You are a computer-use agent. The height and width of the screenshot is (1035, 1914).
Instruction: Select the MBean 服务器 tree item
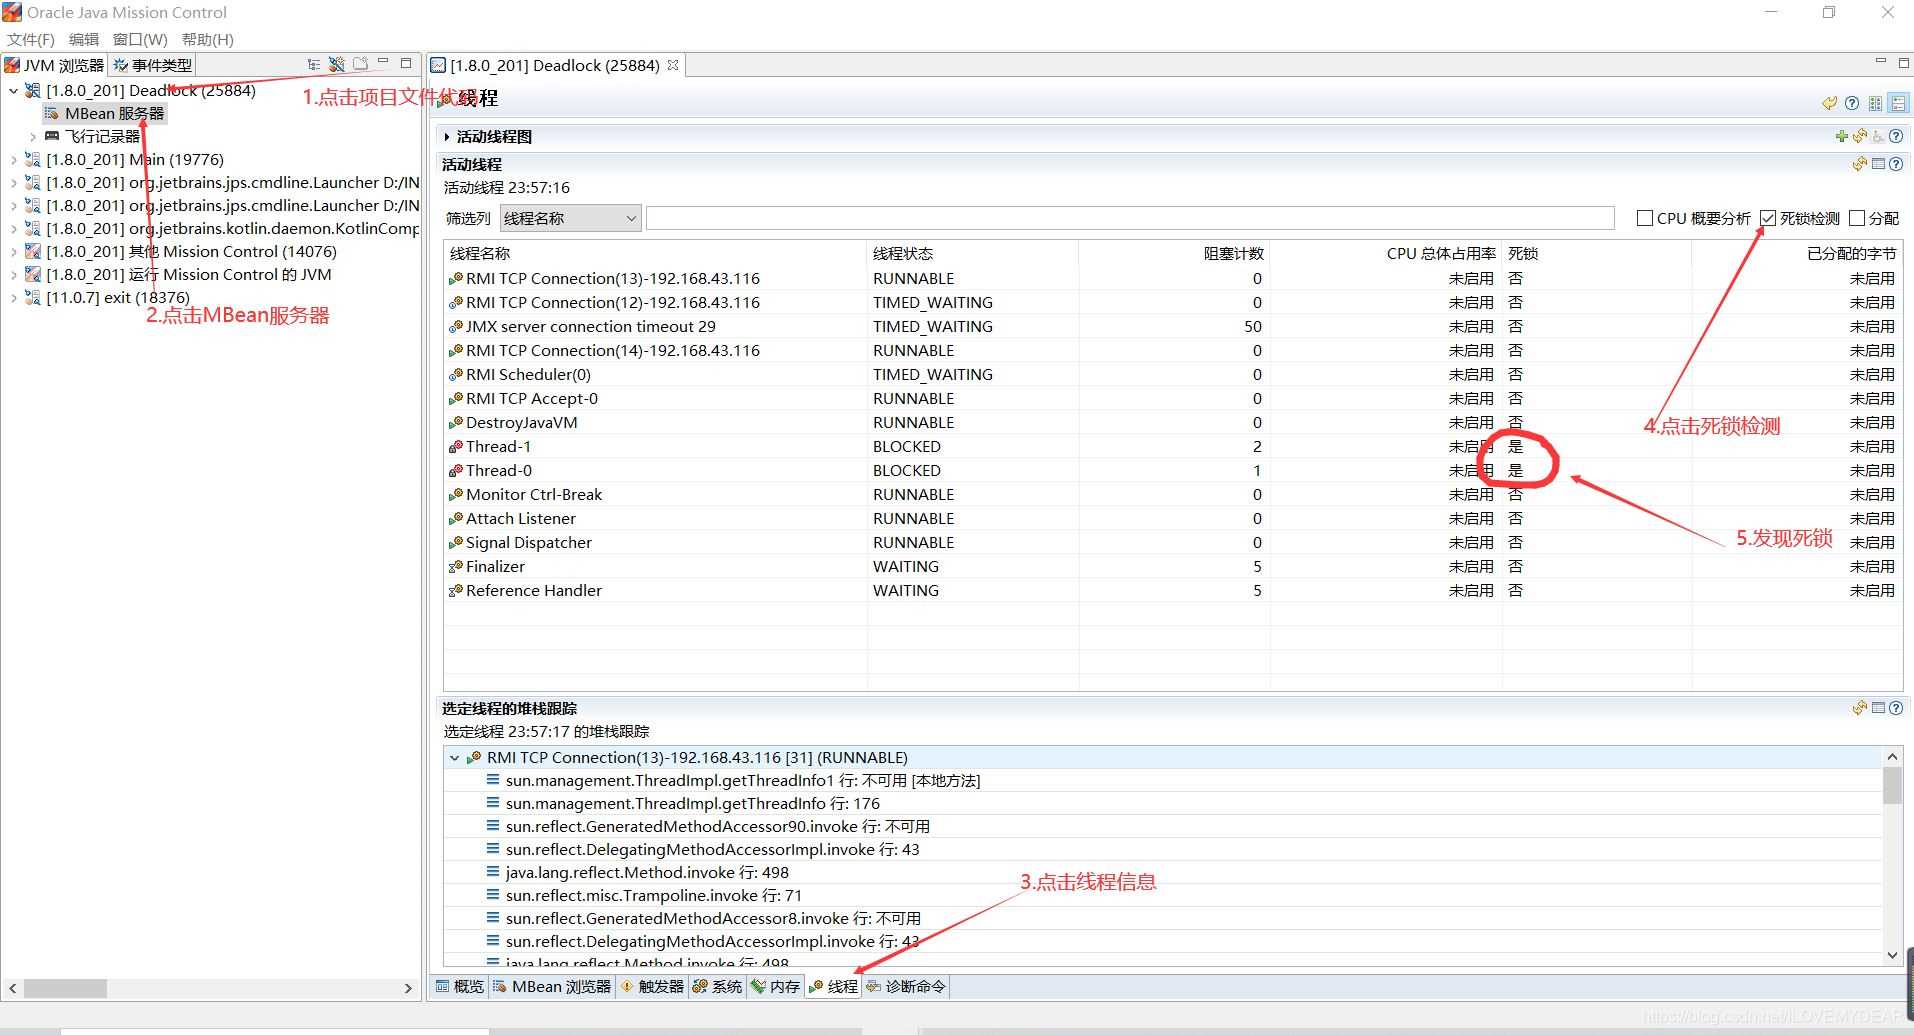tap(114, 114)
